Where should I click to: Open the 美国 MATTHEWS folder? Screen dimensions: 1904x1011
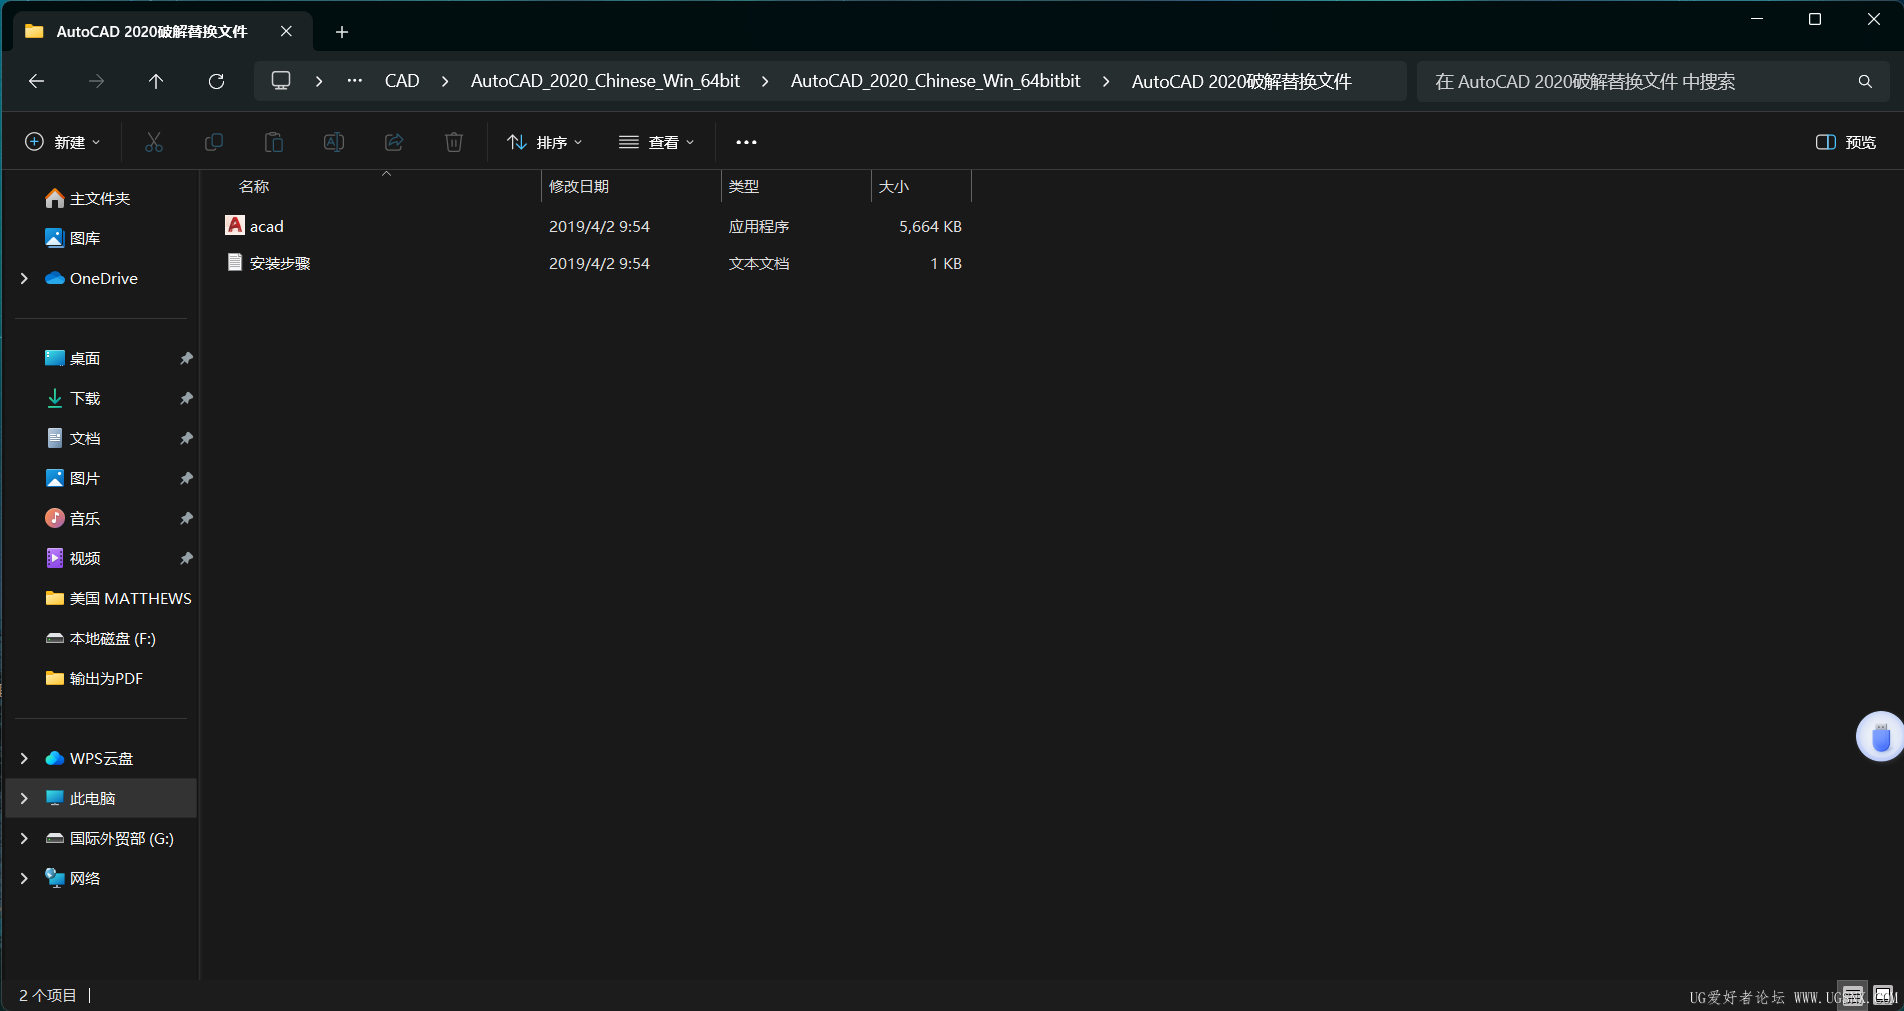click(x=118, y=598)
